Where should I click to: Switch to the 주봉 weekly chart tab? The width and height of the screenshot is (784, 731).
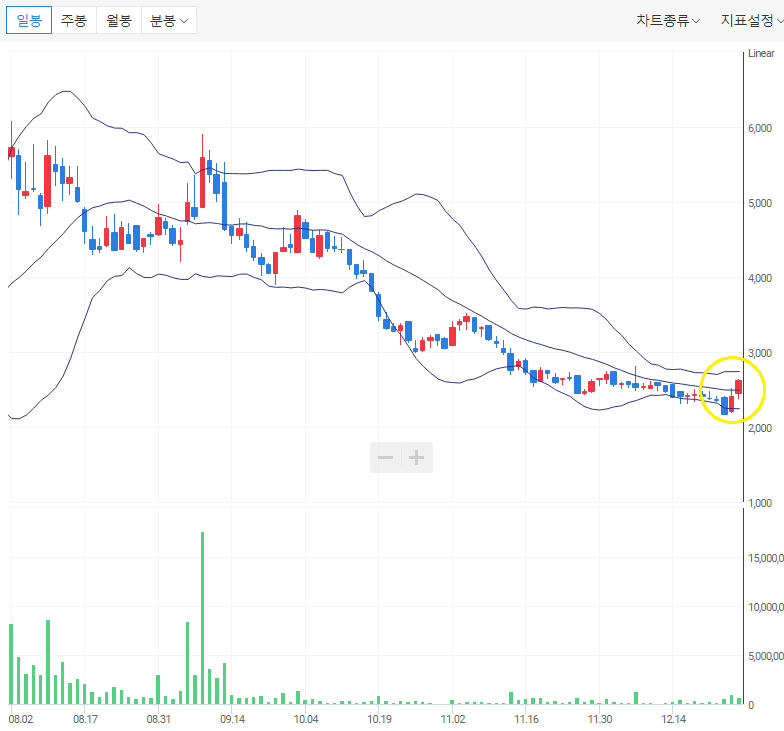(x=74, y=20)
